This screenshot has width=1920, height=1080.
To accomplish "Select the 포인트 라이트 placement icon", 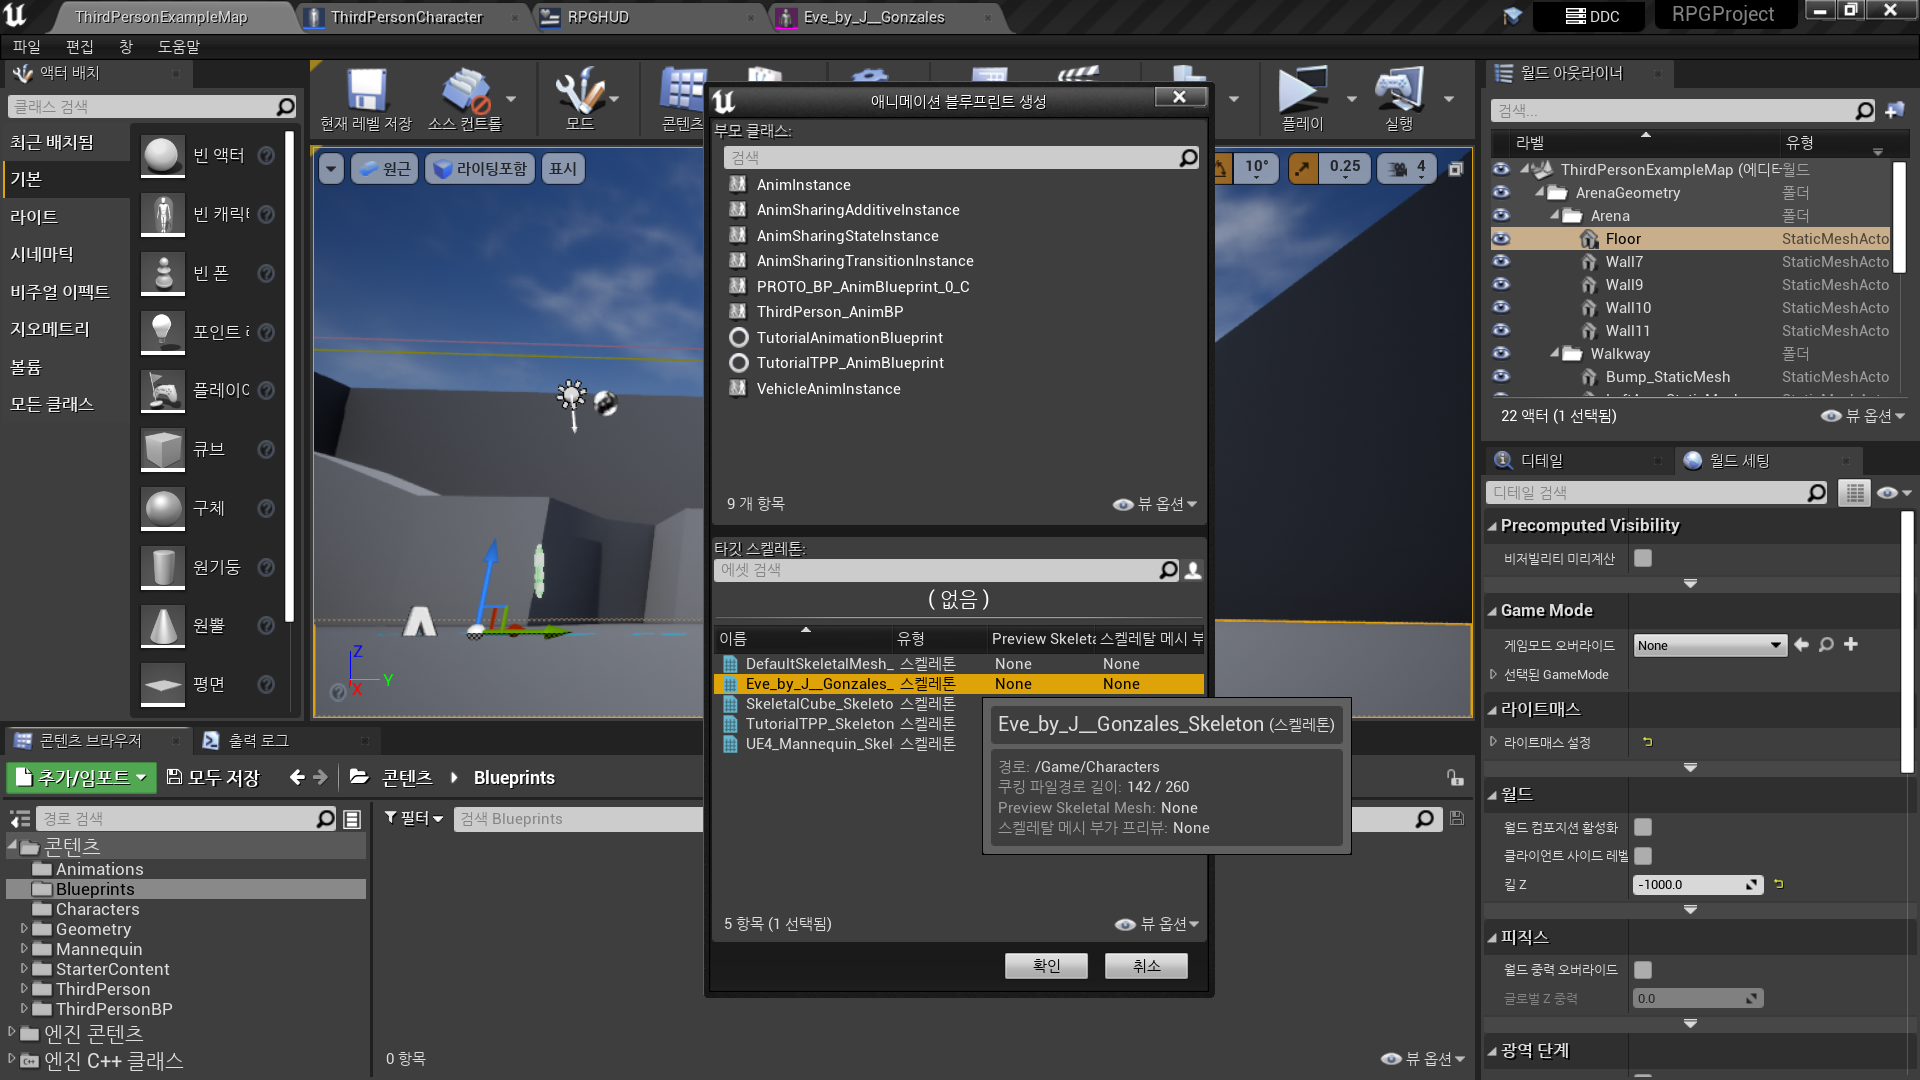I will pyautogui.click(x=162, y=332).
